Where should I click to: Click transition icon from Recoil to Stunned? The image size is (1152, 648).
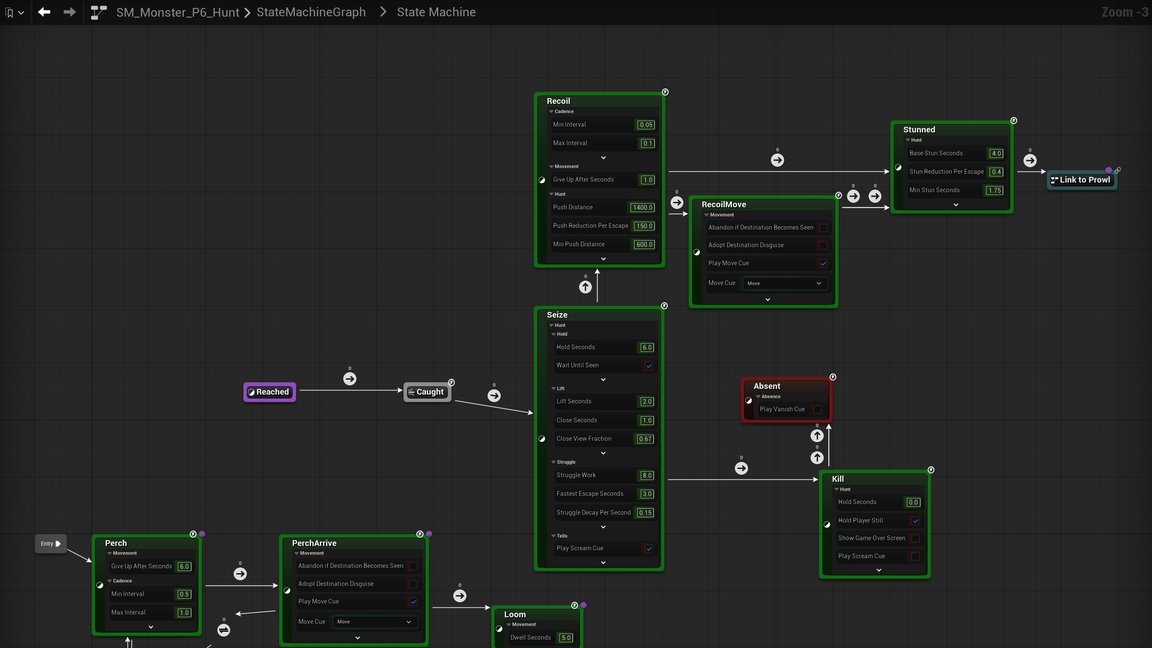(x=777, y=159)
